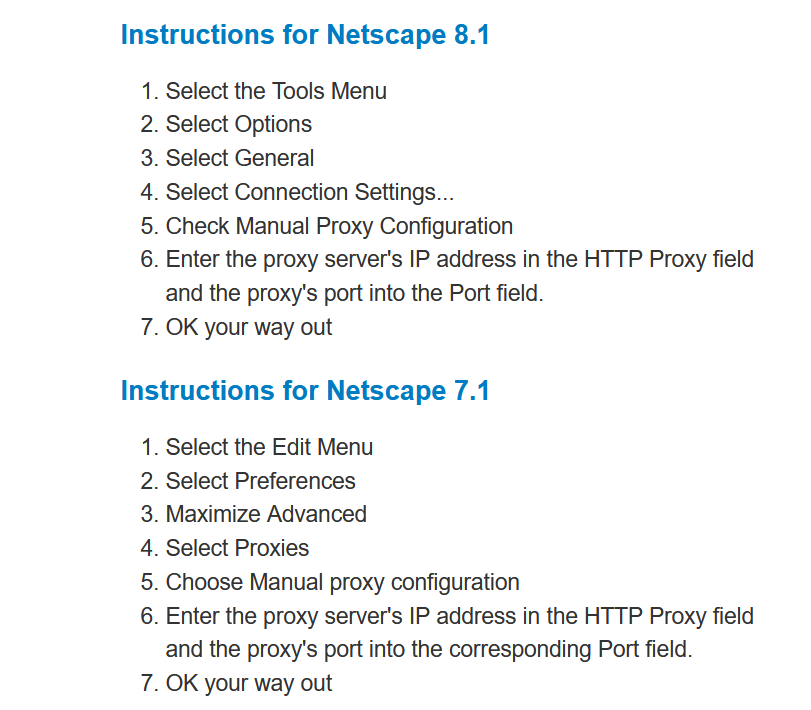Click the last 'OK your way out' step
This screenshot has width=811, height=710.
coord(248,684)
